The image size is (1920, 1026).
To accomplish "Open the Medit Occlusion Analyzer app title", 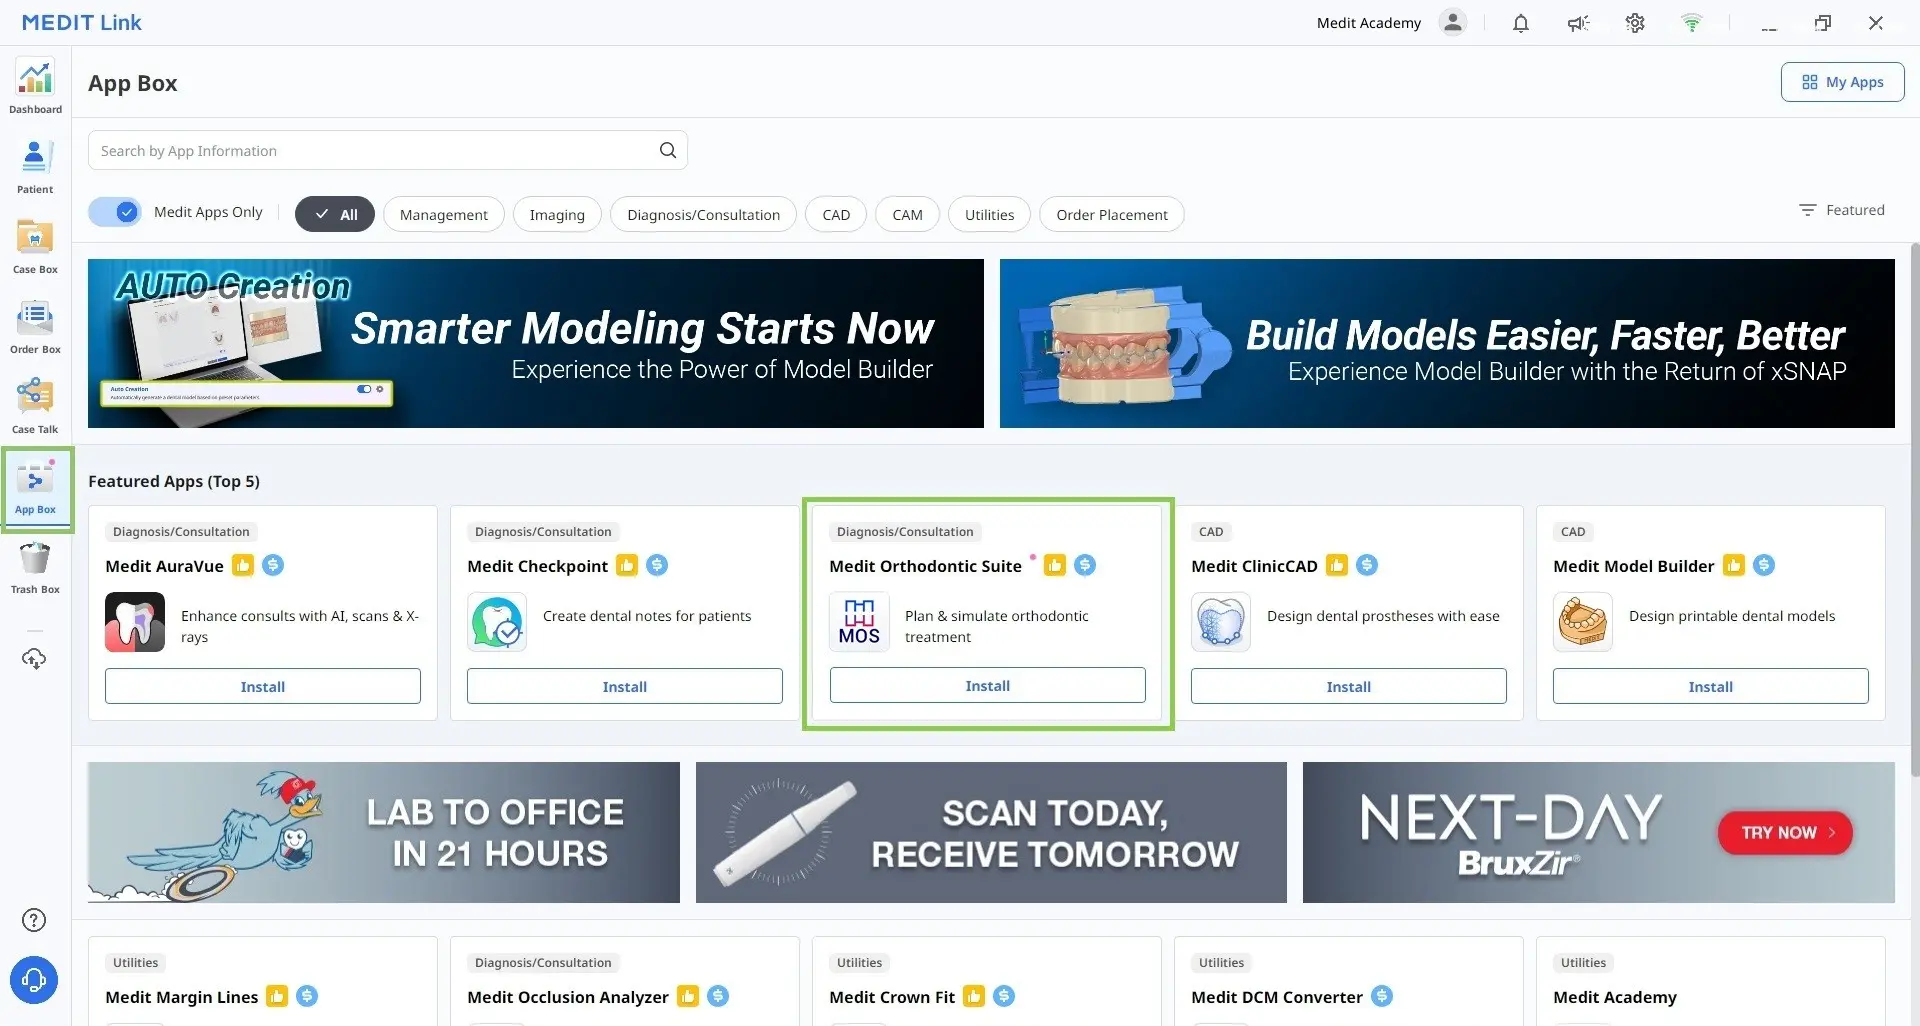I will [x=568, y=997].
